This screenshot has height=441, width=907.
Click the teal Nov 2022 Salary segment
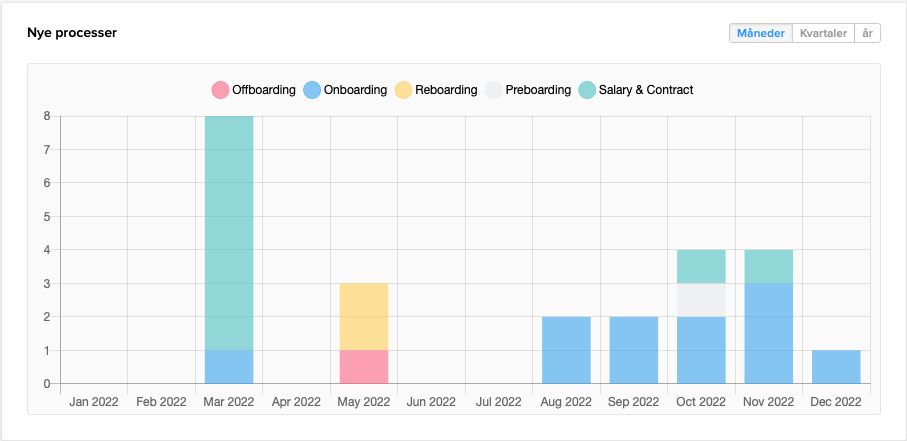point(769,266)
